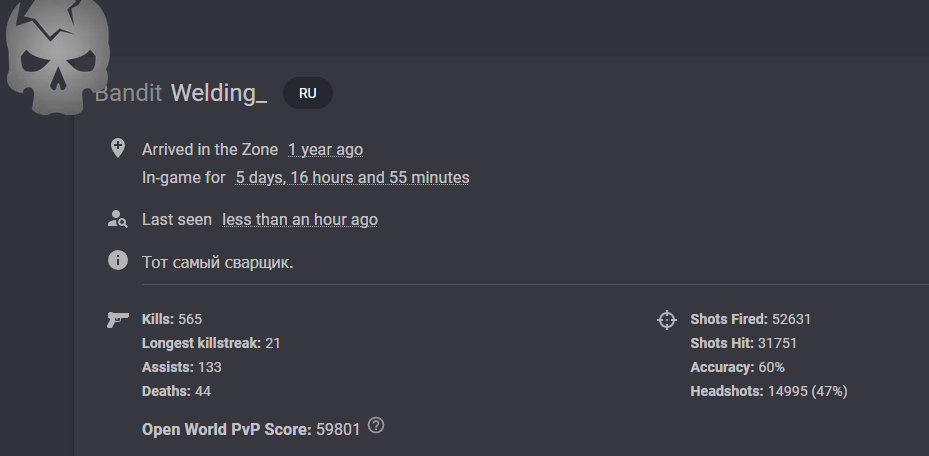Open the PvP Score help question mark
Screen dimensions: 929x456
[x=376, y=425]
